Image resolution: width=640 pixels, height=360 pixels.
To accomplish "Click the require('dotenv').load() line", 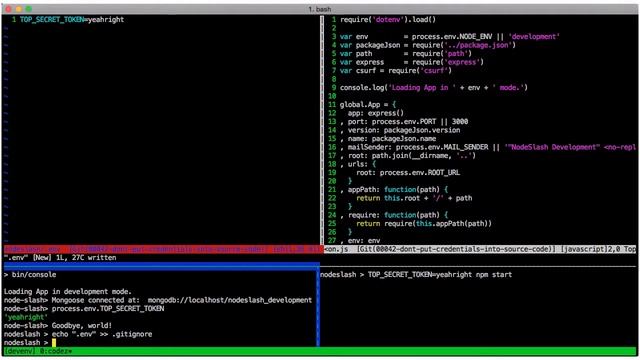I will tap(388, 20).
